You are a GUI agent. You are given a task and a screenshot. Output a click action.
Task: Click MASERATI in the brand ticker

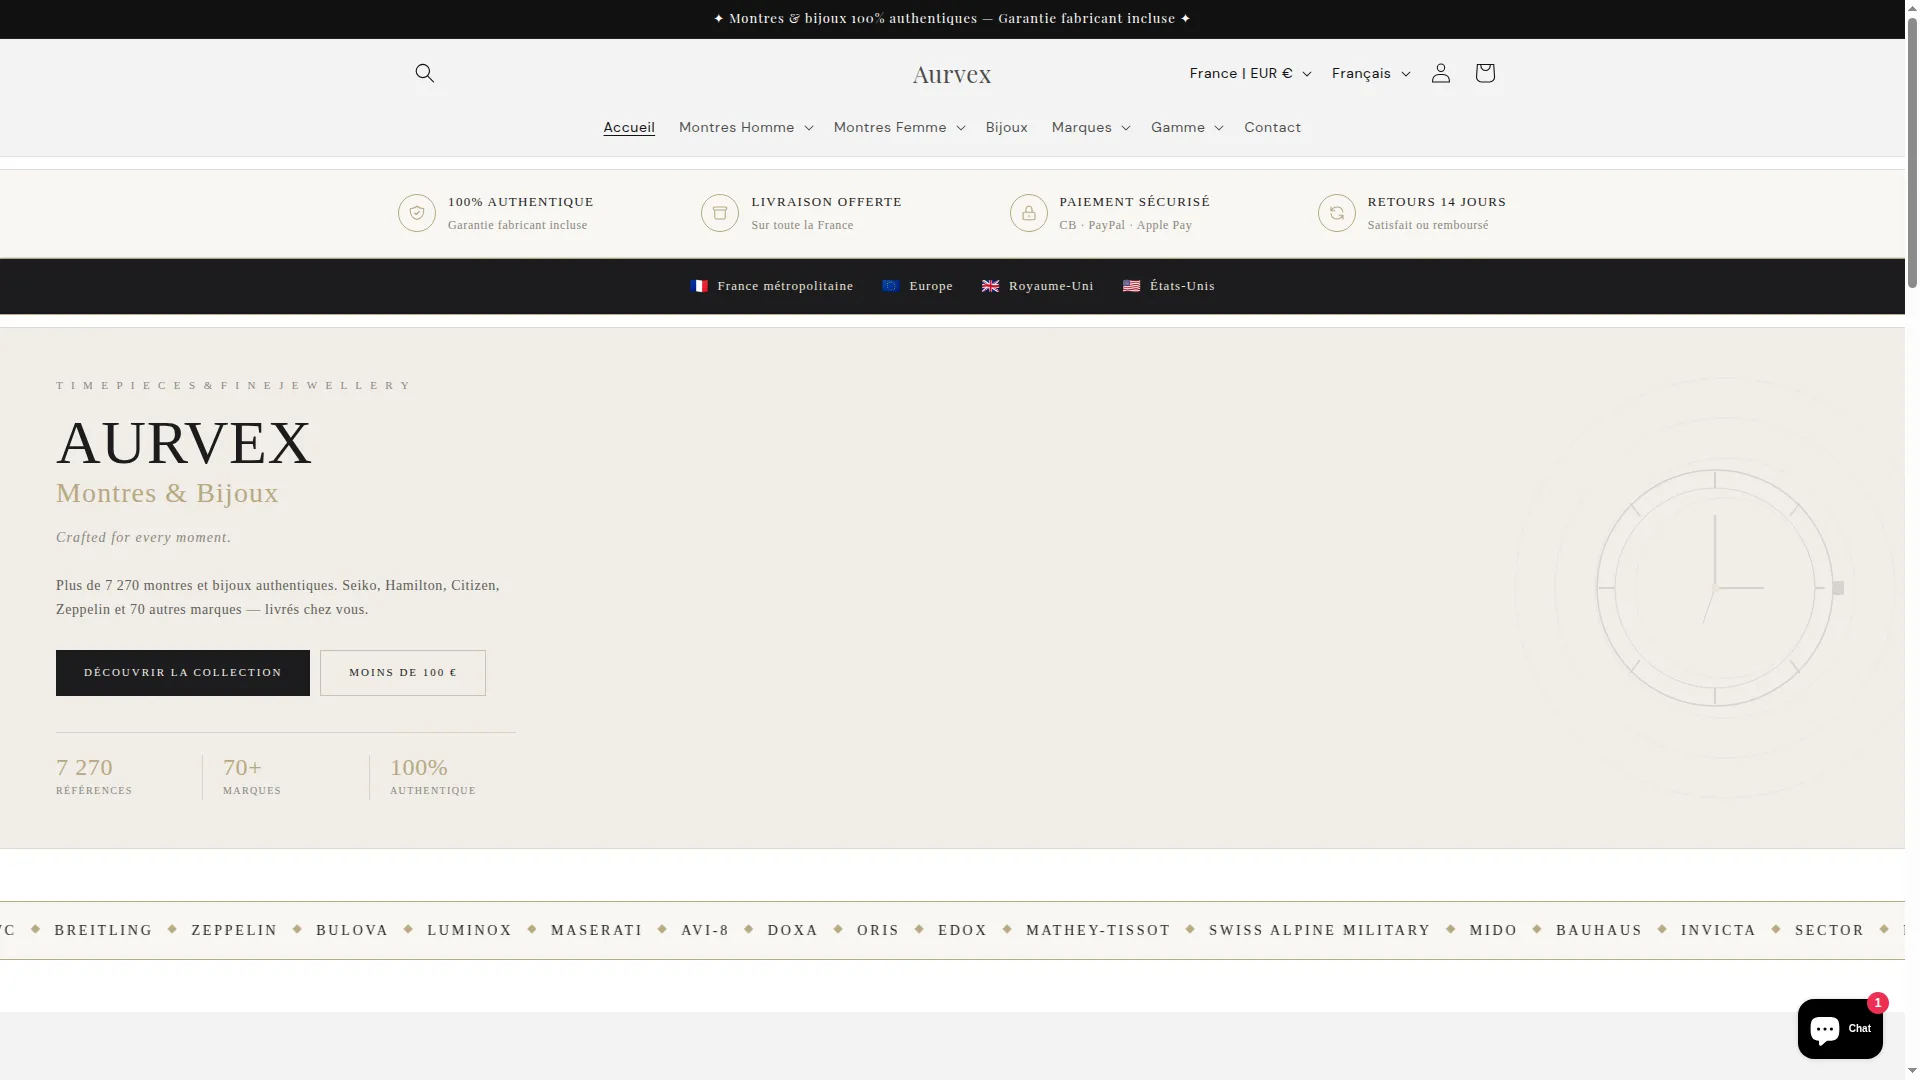point(596,930)
